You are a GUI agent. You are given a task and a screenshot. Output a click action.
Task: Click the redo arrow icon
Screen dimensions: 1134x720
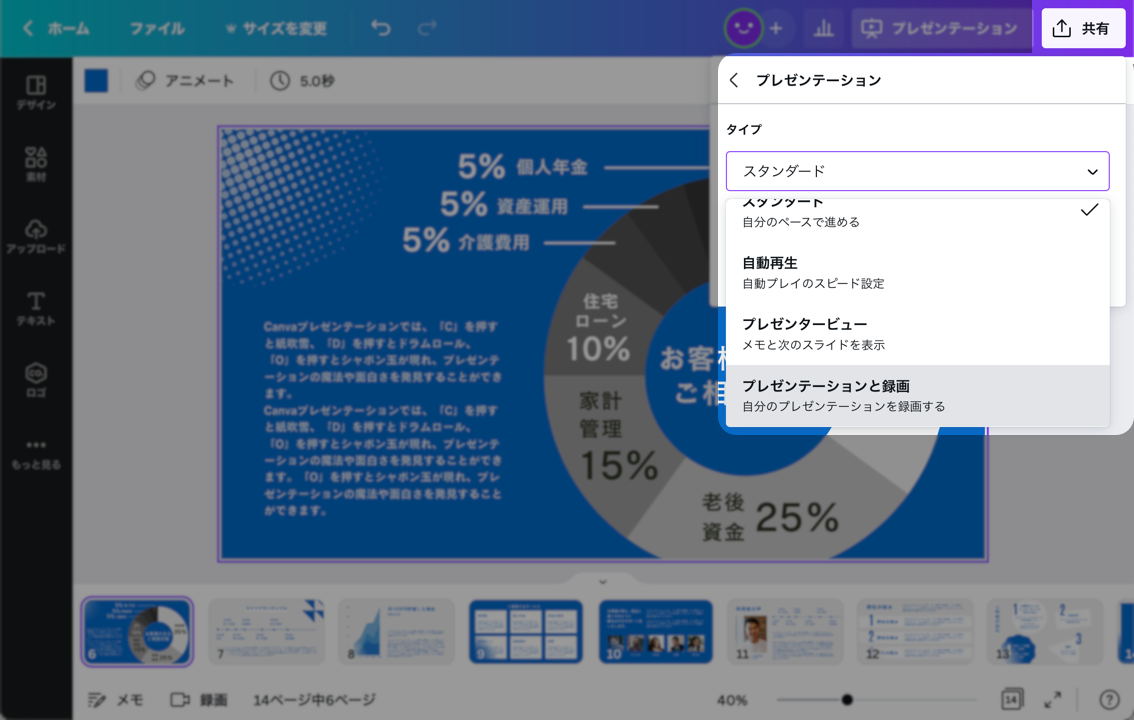[427, 28]
